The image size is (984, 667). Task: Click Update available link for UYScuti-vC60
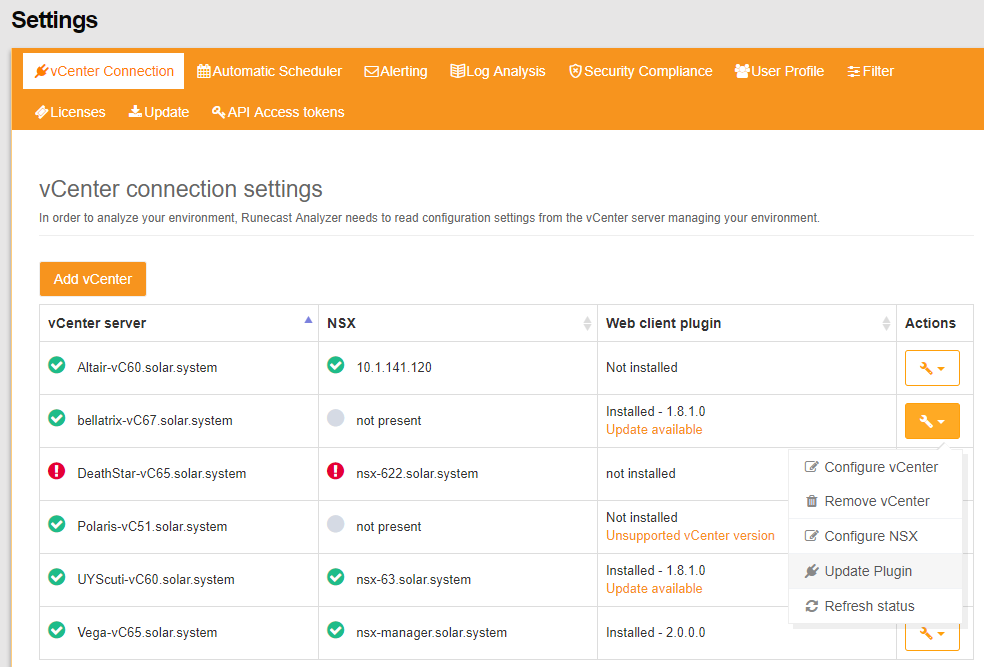pos(654,589)
